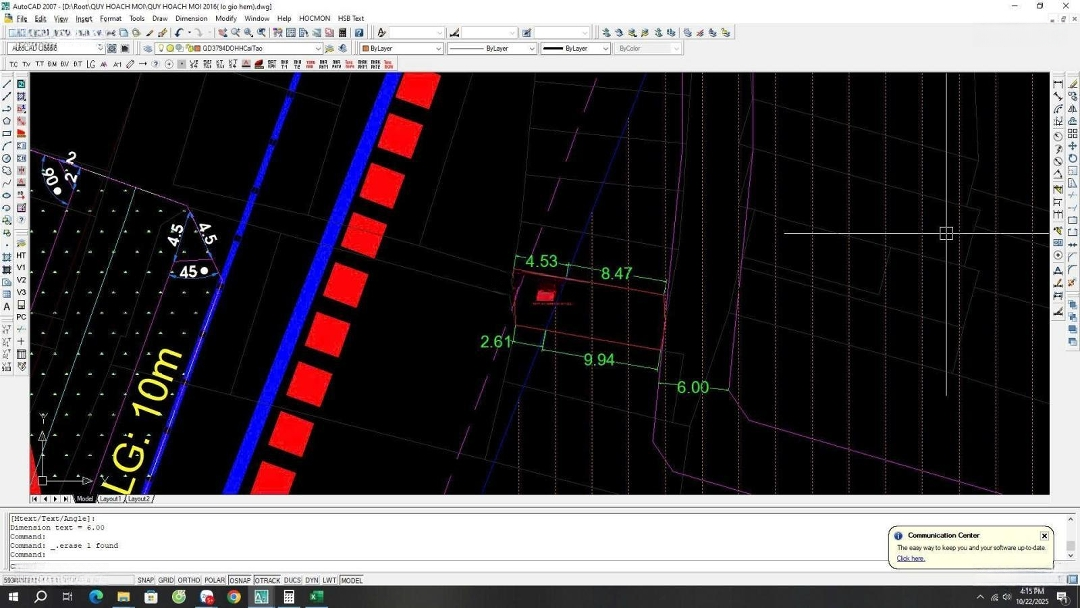The width and height of the screenshot is (1080, 608).
Task: Toggle ORTHO mode in status bar
Action: click(x=189, y=580)
